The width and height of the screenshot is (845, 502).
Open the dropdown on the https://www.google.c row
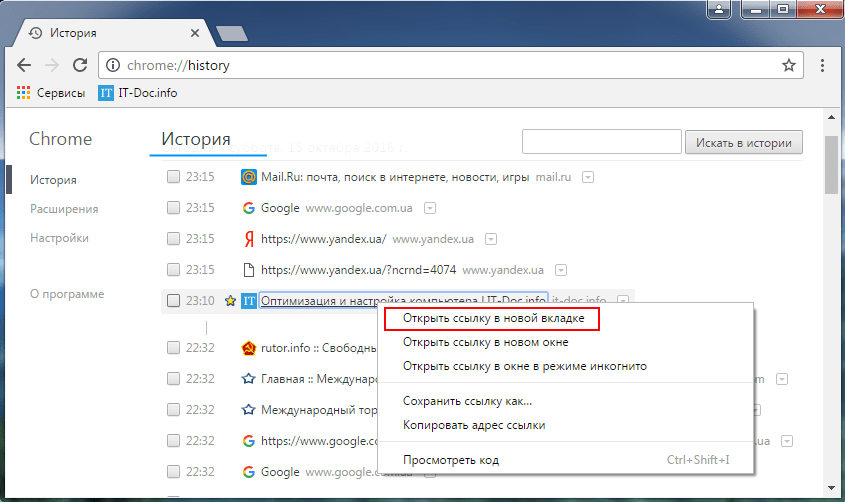point(787,441)
